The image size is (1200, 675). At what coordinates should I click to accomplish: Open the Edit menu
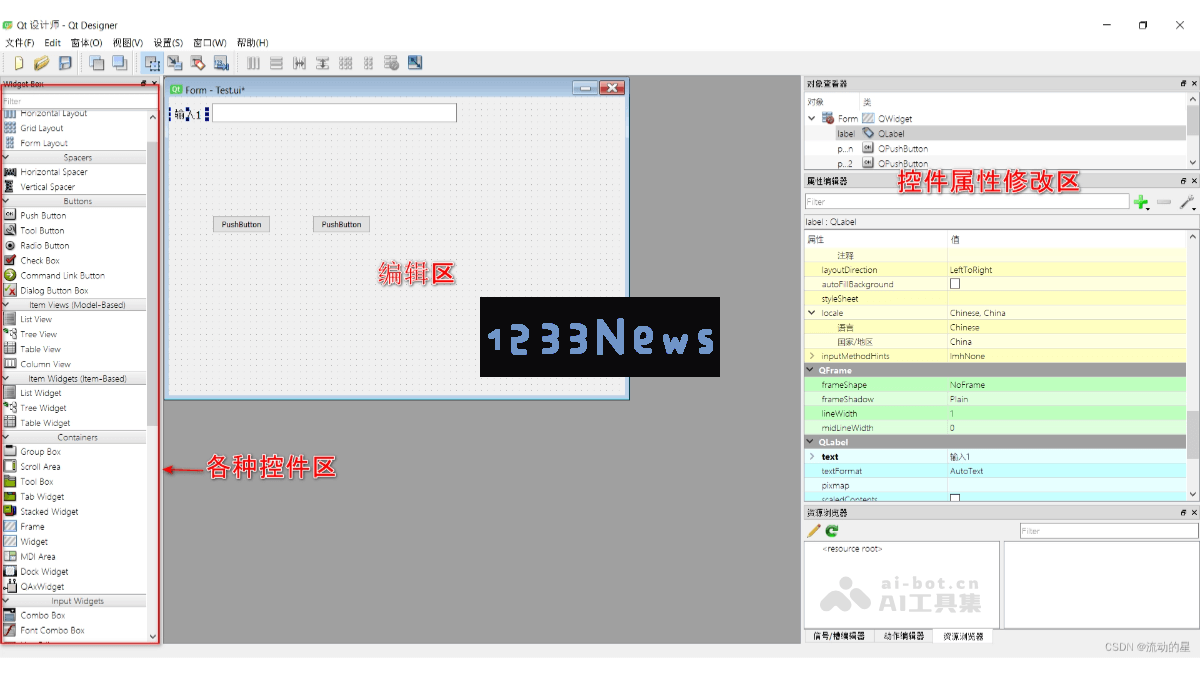[53, 43]
